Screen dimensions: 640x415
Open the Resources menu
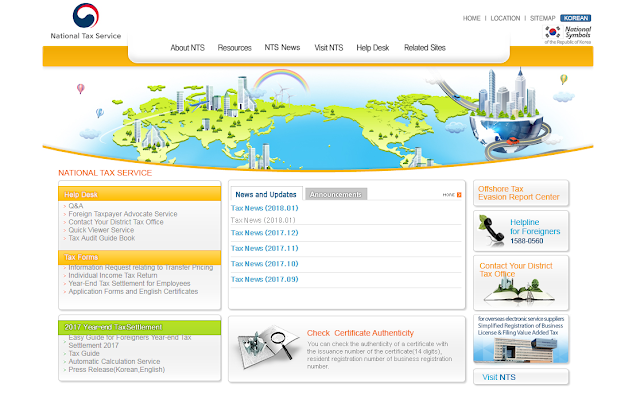point(234,48)
